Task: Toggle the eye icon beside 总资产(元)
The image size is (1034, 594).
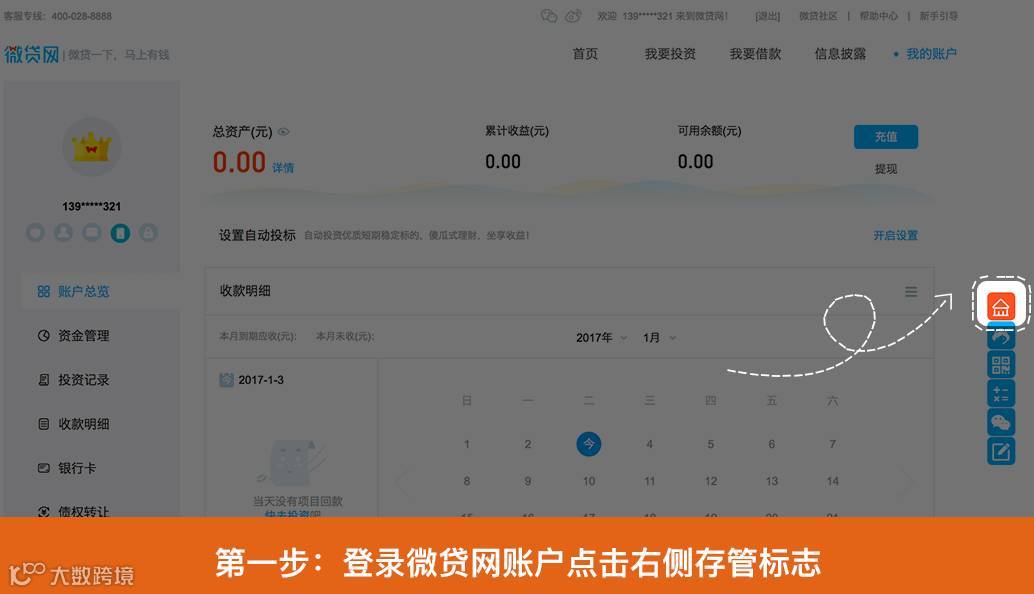Action: [284, 132]
